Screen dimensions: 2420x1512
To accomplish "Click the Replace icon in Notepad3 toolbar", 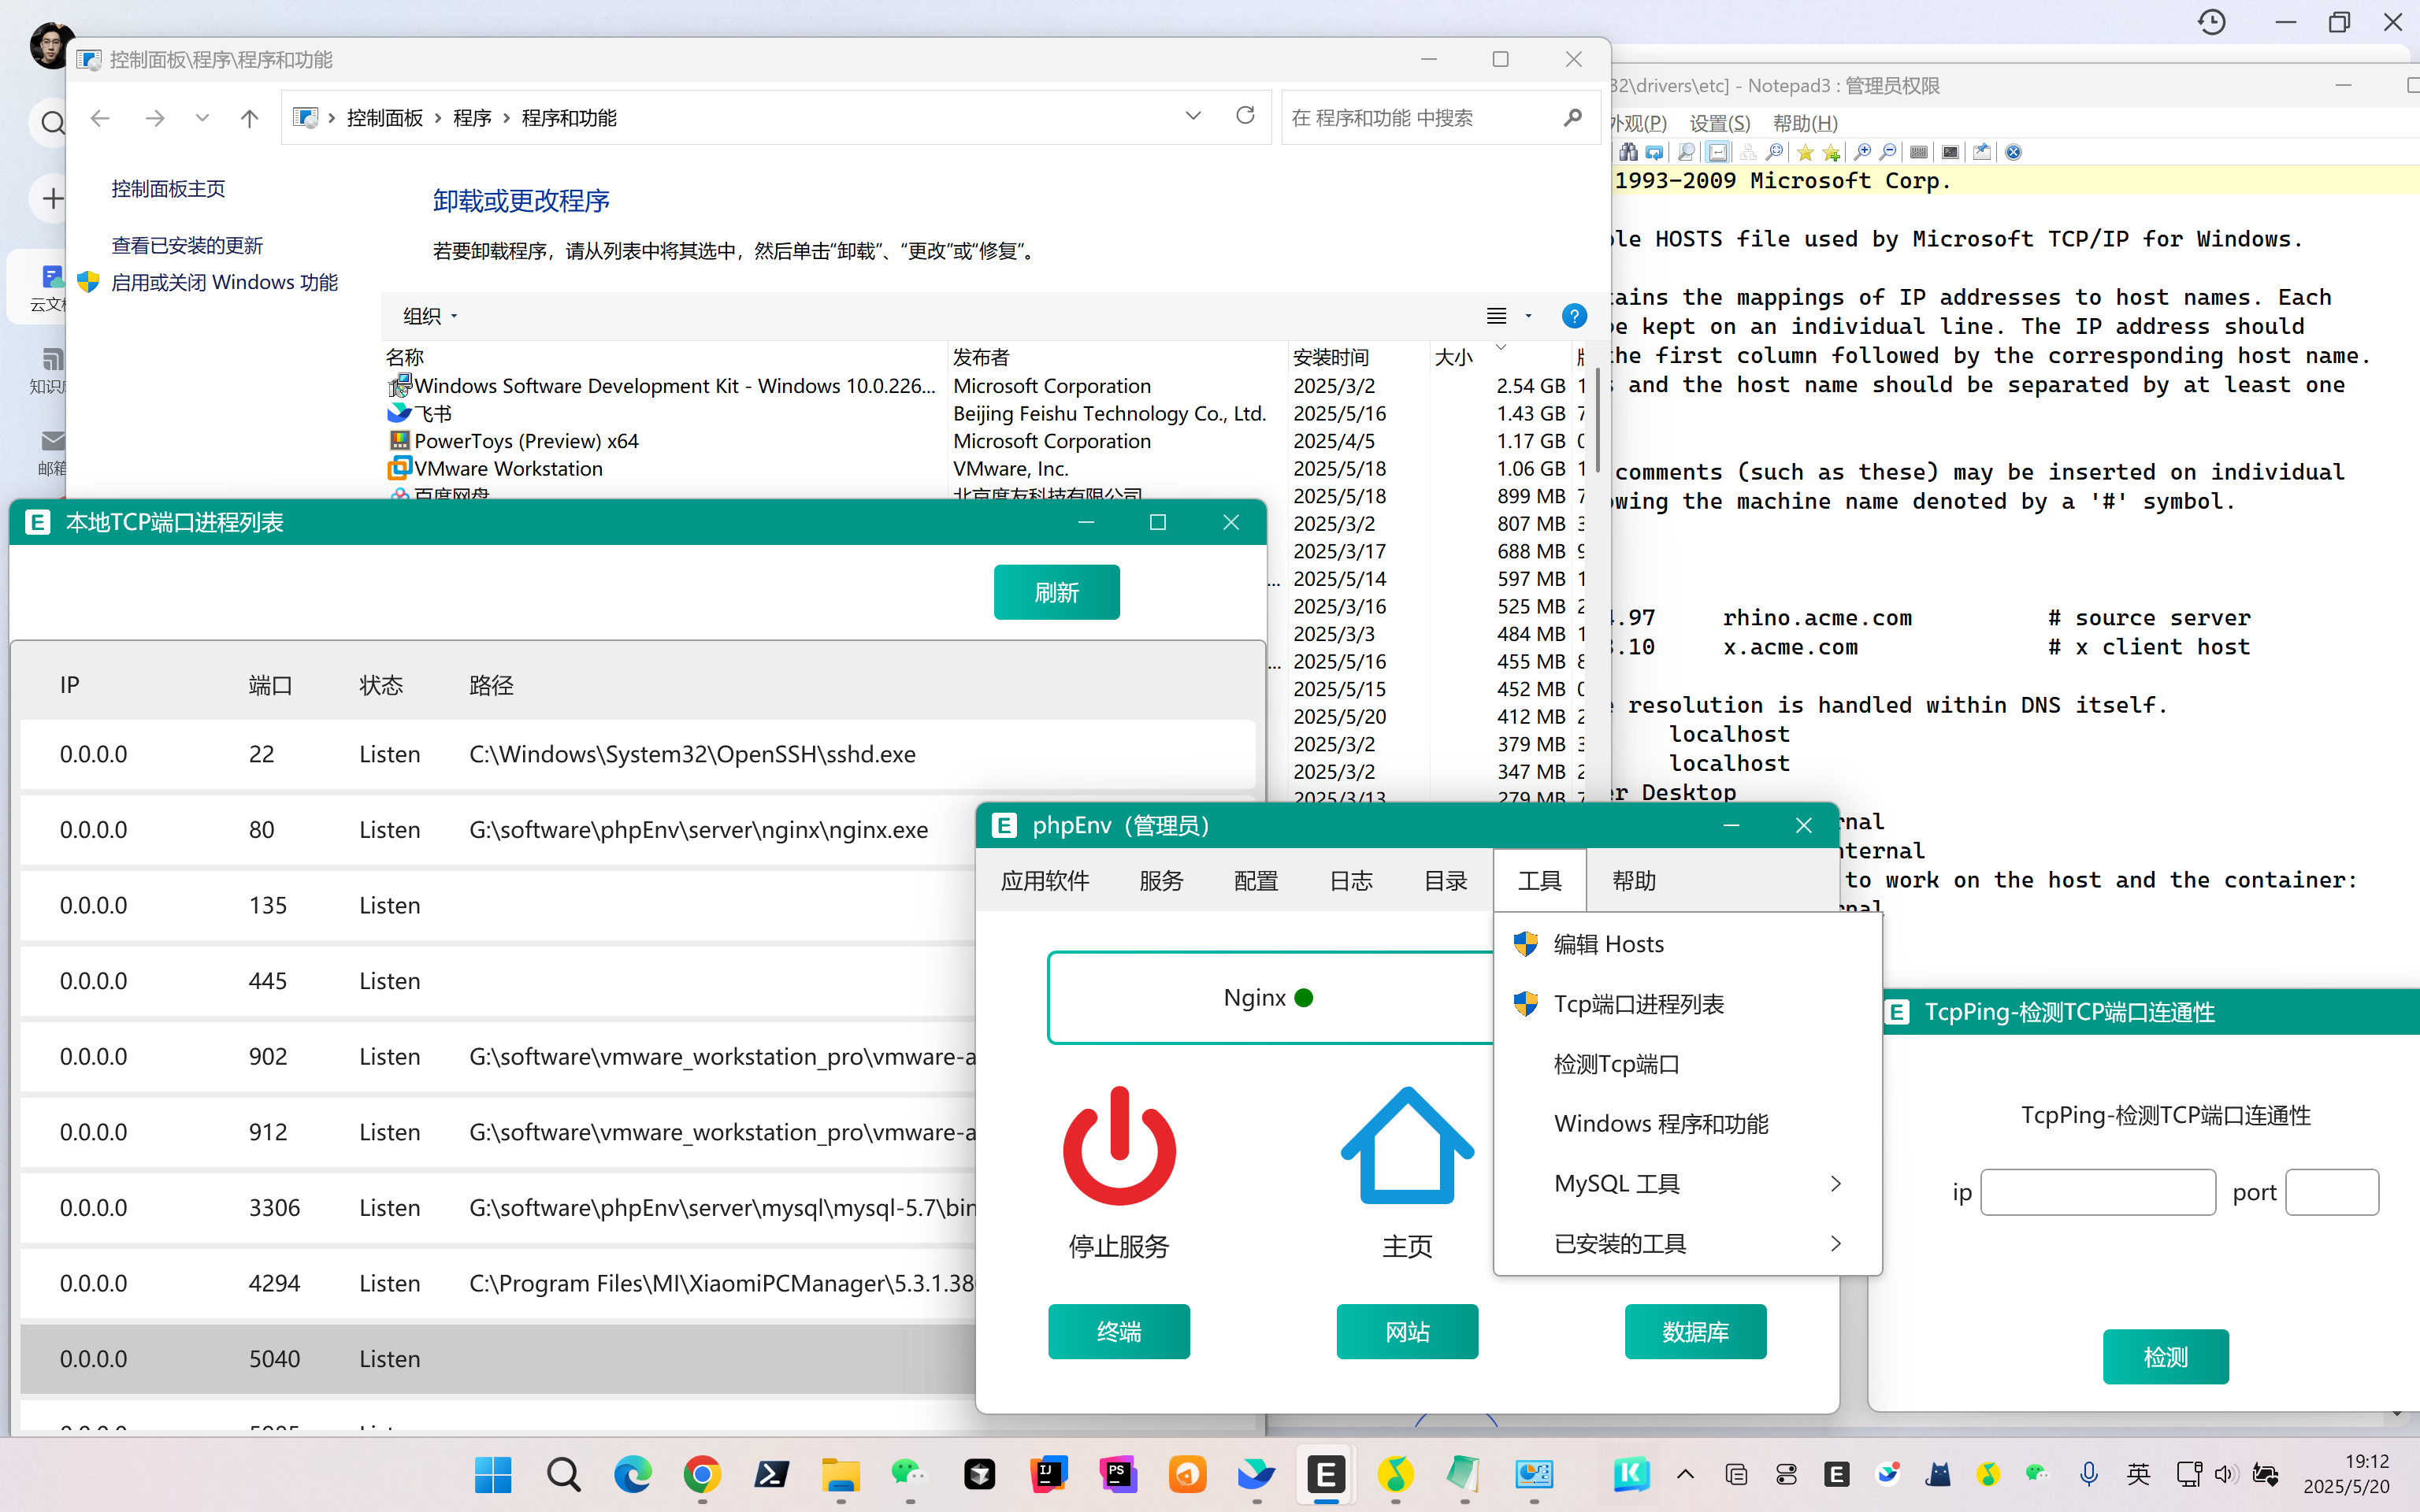I will [x=1655, y=152].
